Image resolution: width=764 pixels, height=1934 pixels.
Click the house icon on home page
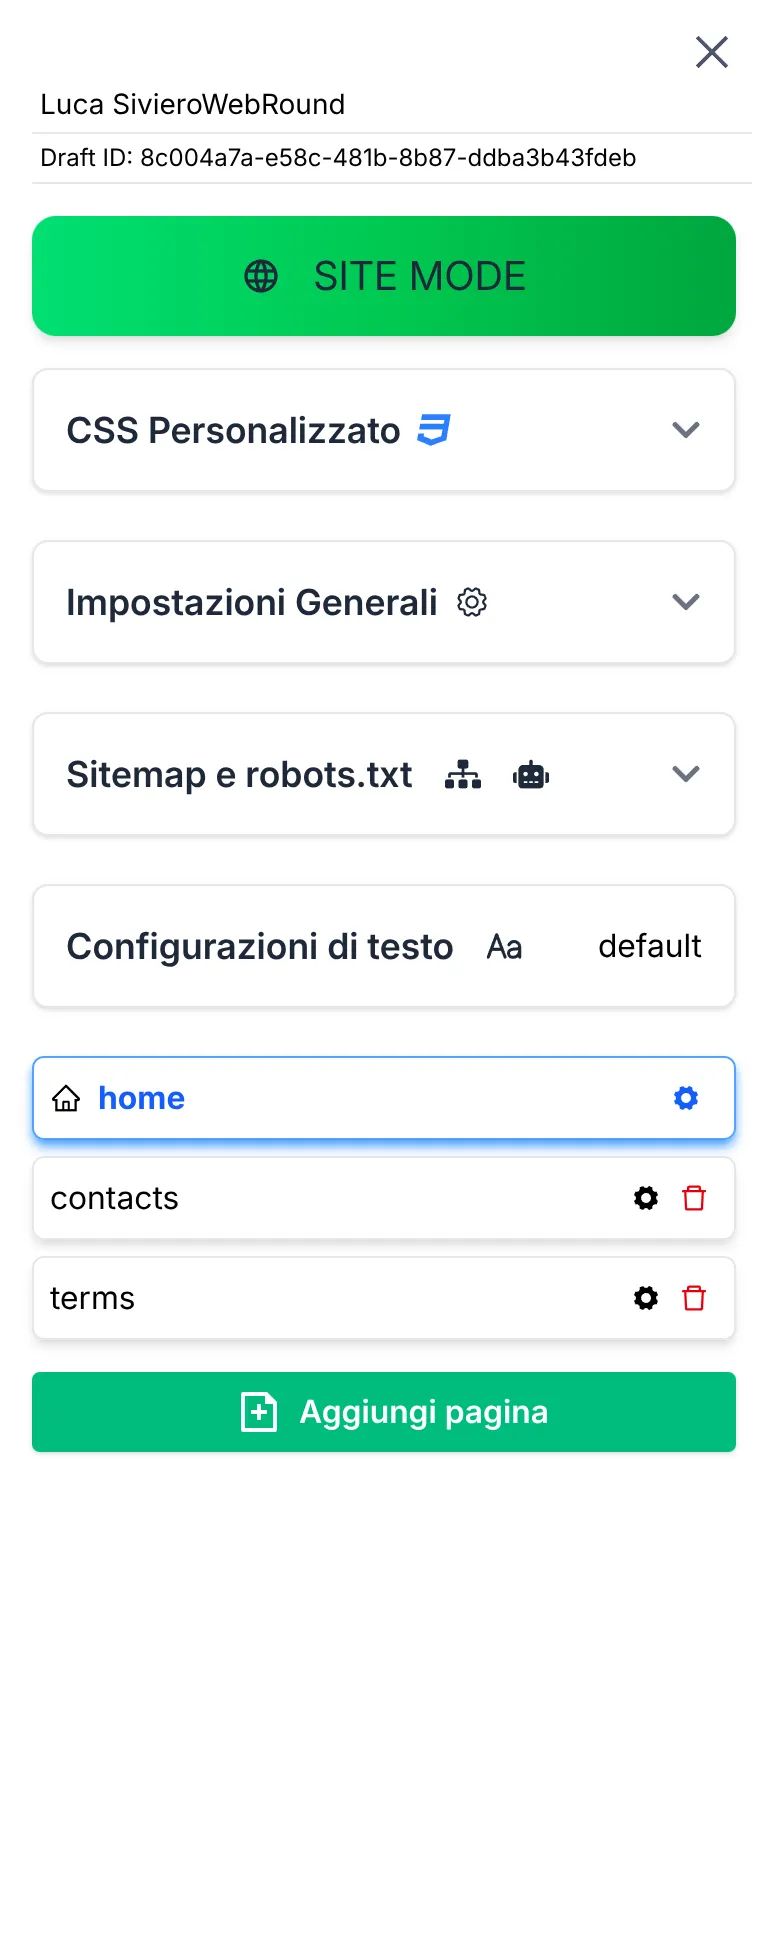(x=66, y=1099)
